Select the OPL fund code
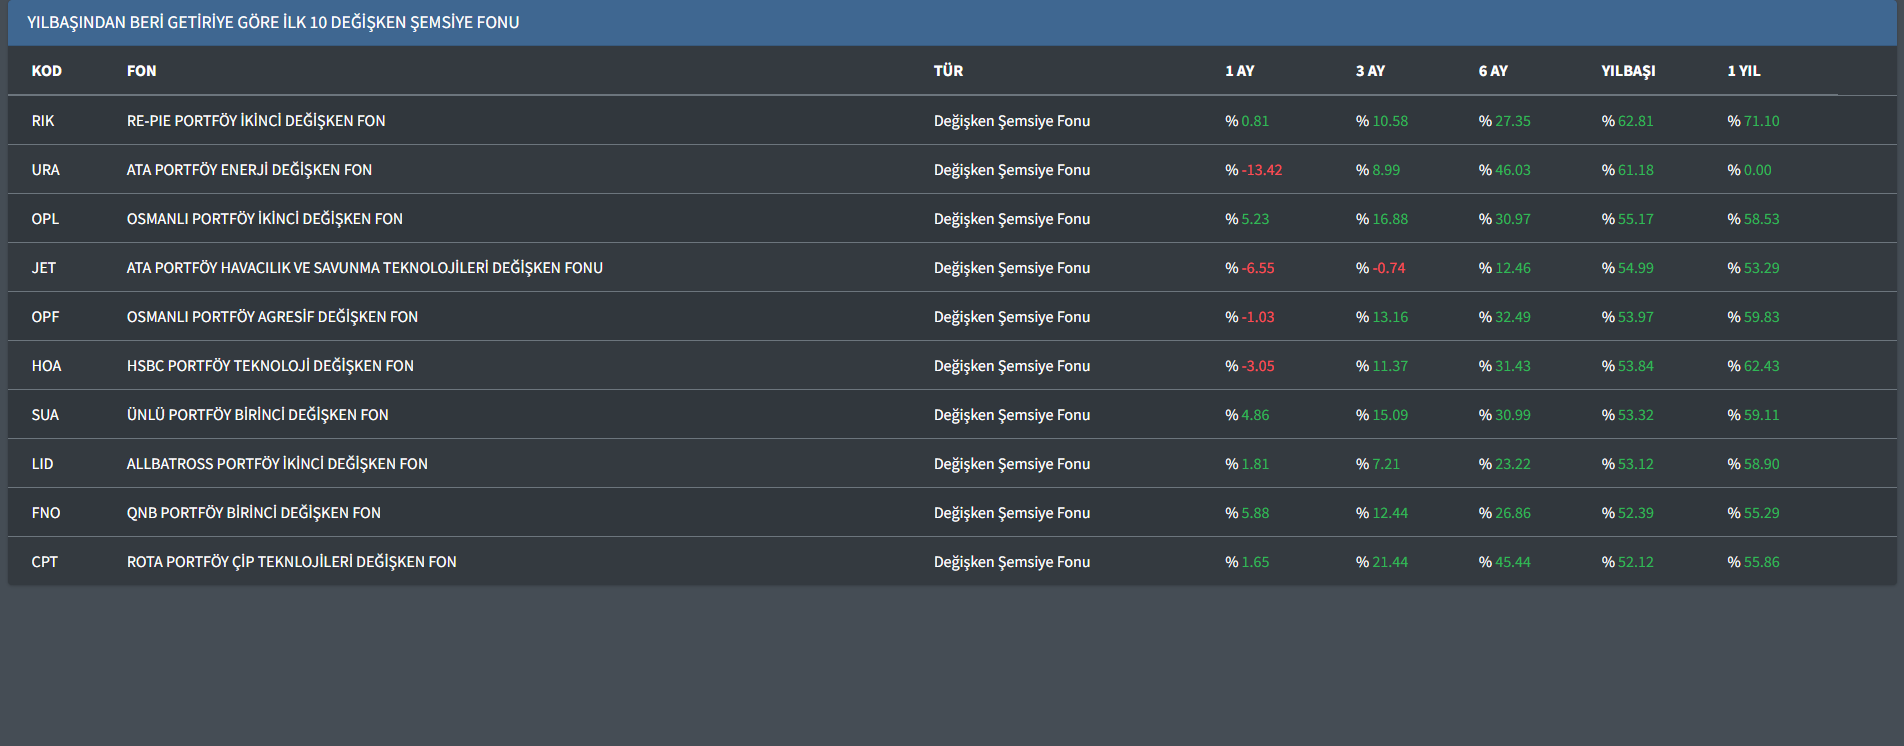The width and height of the screenshot is (1904, 746). (45, 219)
